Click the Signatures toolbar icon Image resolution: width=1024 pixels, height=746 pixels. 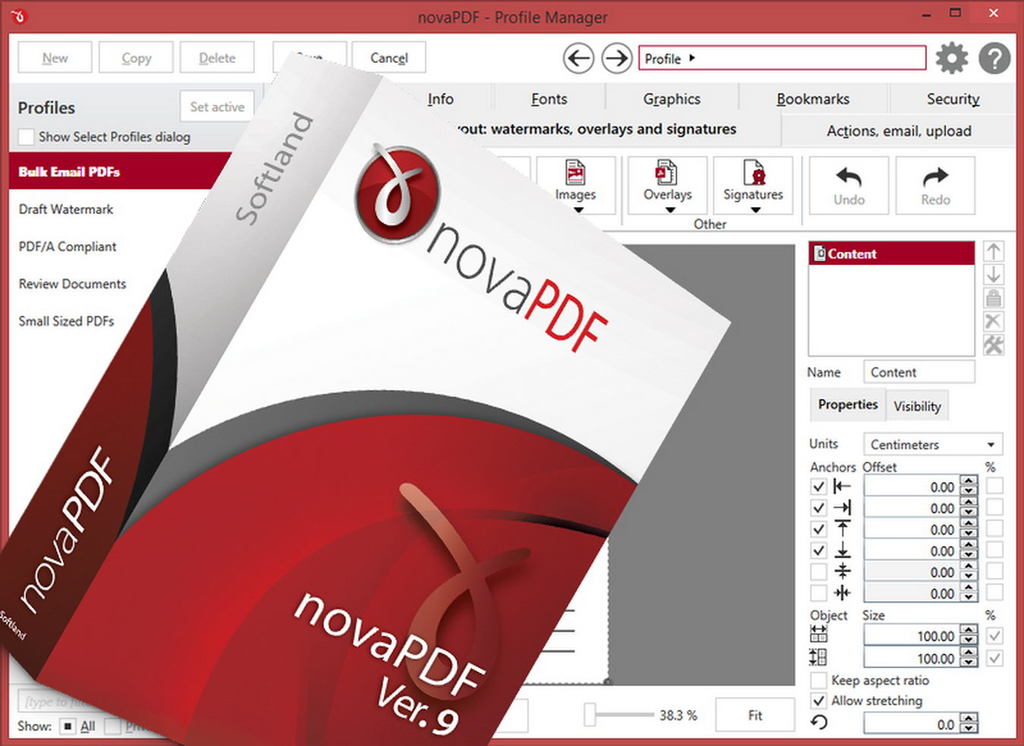pos(754,173)
